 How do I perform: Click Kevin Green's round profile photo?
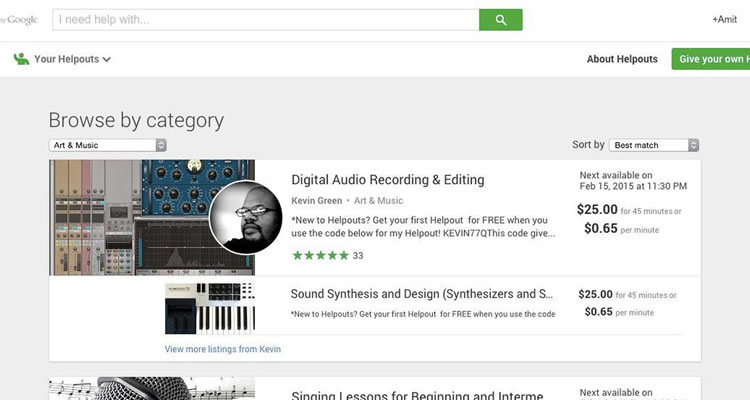coord(245,217)
